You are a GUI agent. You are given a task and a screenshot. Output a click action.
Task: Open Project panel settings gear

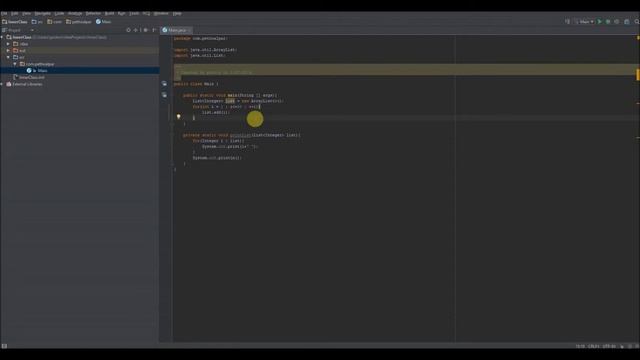coord(146,30)
